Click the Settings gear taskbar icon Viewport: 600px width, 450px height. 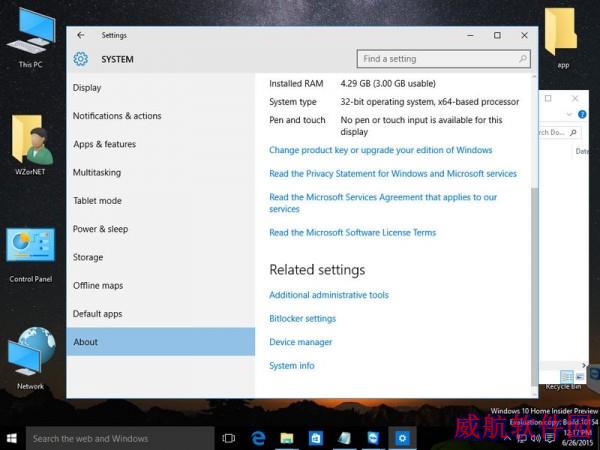(402, 439)
